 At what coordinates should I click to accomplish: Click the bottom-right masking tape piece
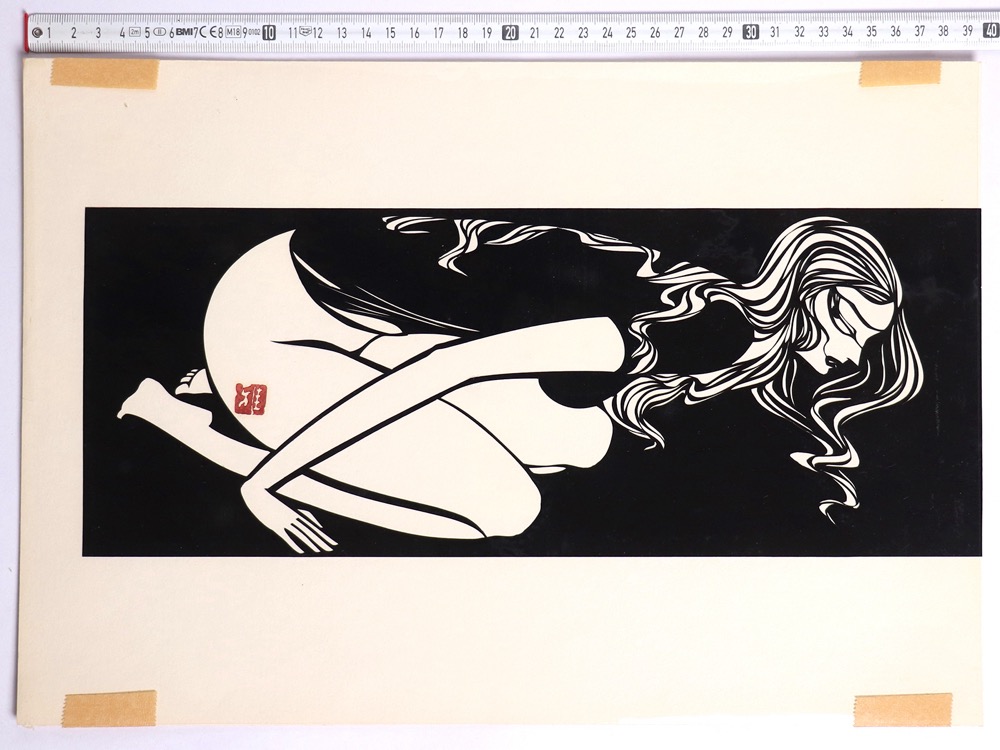click(x=902, y=709)
